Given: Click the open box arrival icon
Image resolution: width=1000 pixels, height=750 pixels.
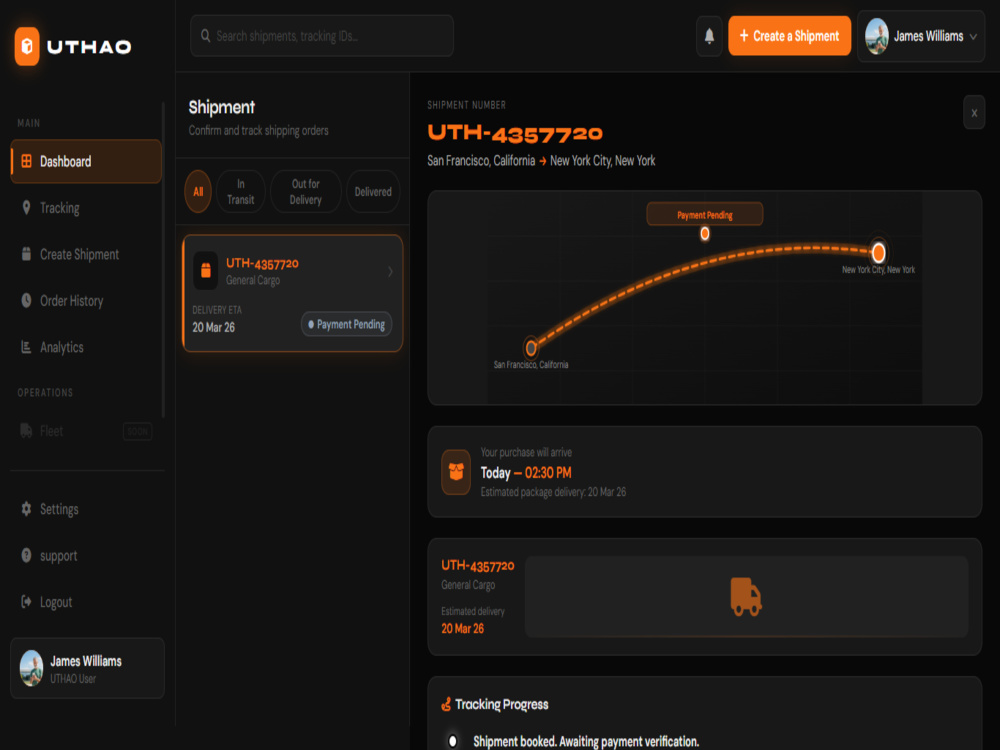Looking at the screenshot, I should click(x=456, y=472).
